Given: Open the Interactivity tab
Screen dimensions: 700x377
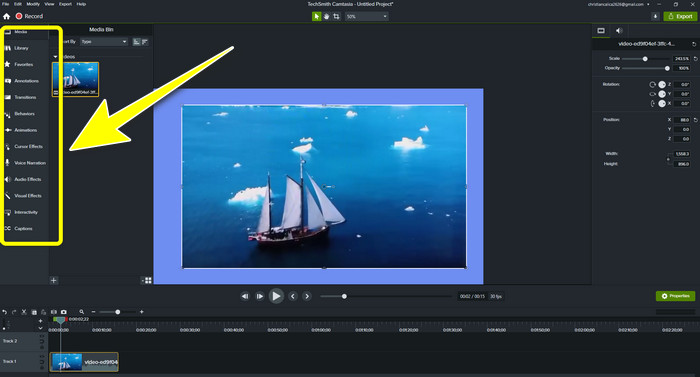Looking at the screenshot, I should pos(25,212).
